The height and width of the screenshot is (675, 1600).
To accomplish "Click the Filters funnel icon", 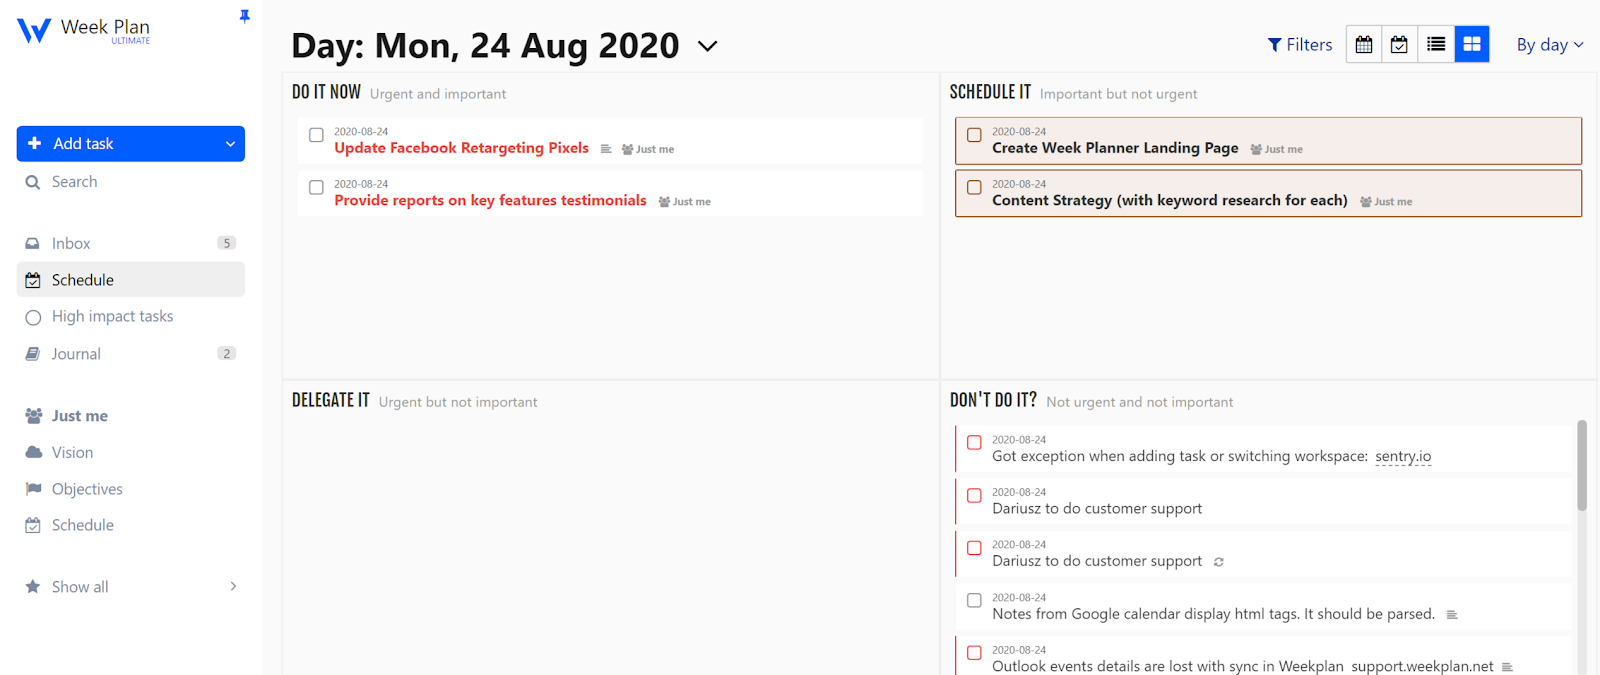I will [x=1275, y=45].
